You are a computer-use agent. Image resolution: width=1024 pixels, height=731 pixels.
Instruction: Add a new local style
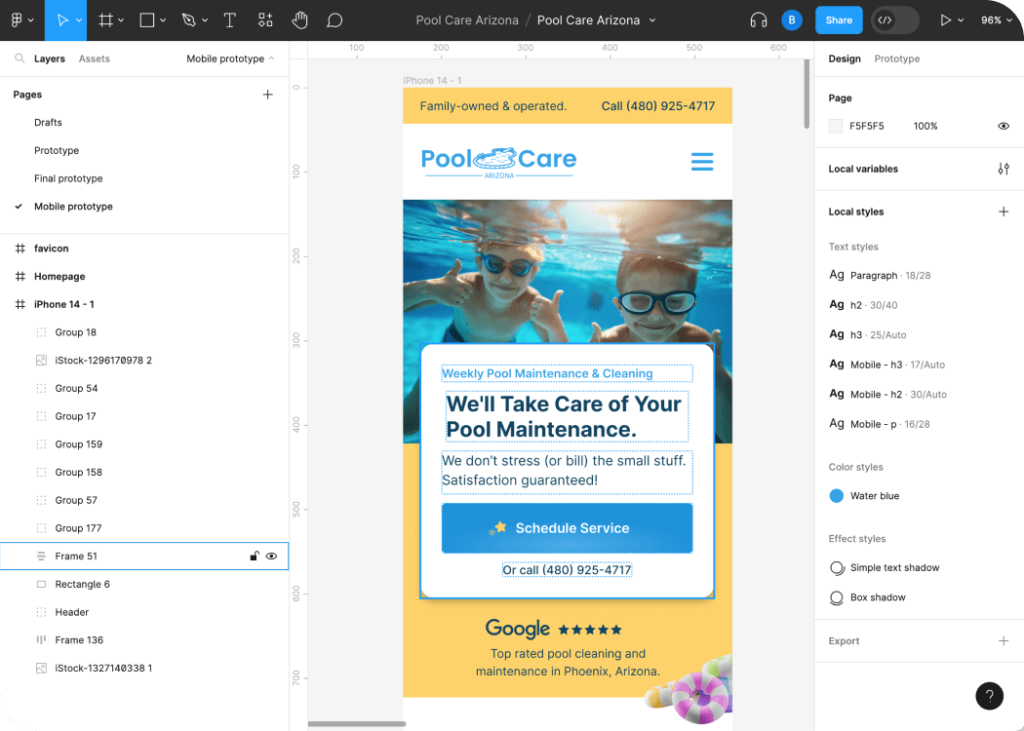[x=1003, y=212]
